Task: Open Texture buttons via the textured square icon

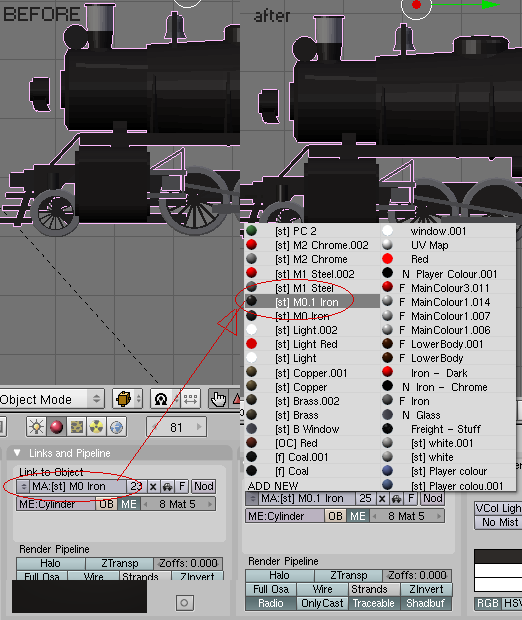Action: [x=77, y=427]
